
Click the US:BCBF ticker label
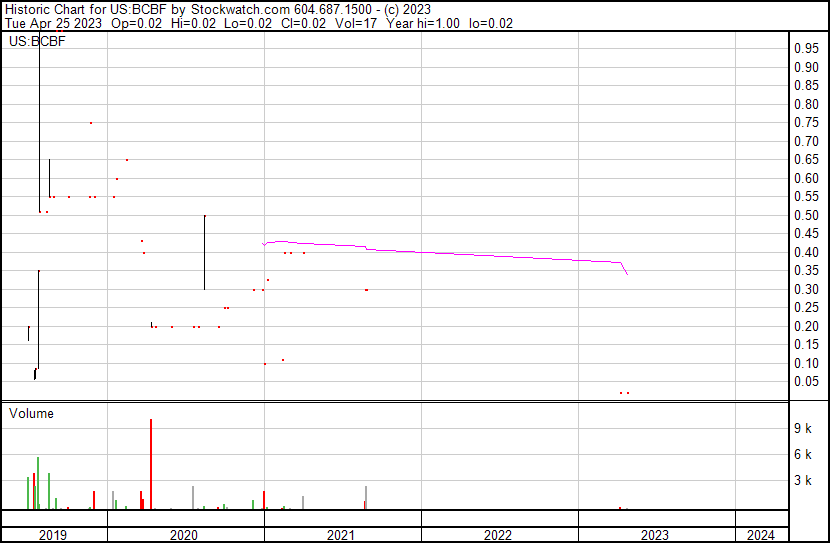click(x=37, y=41)
